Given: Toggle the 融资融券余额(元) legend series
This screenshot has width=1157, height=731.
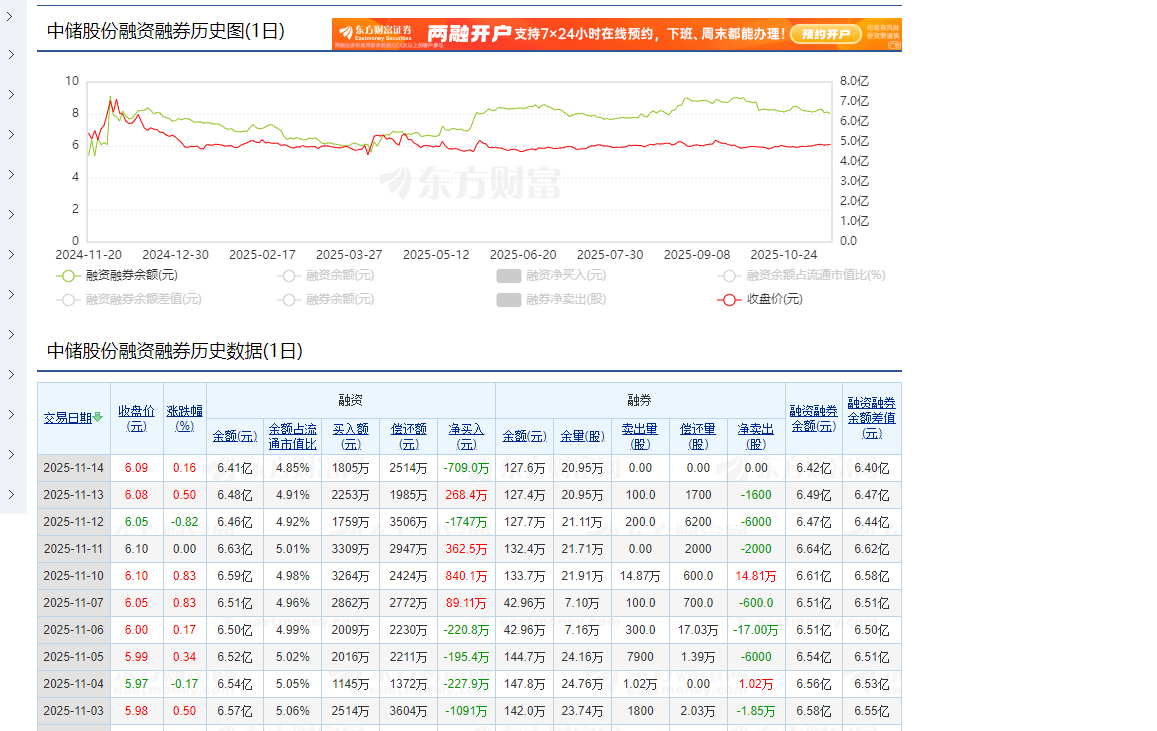Looking at the screenshot, I should pos(117,275).
